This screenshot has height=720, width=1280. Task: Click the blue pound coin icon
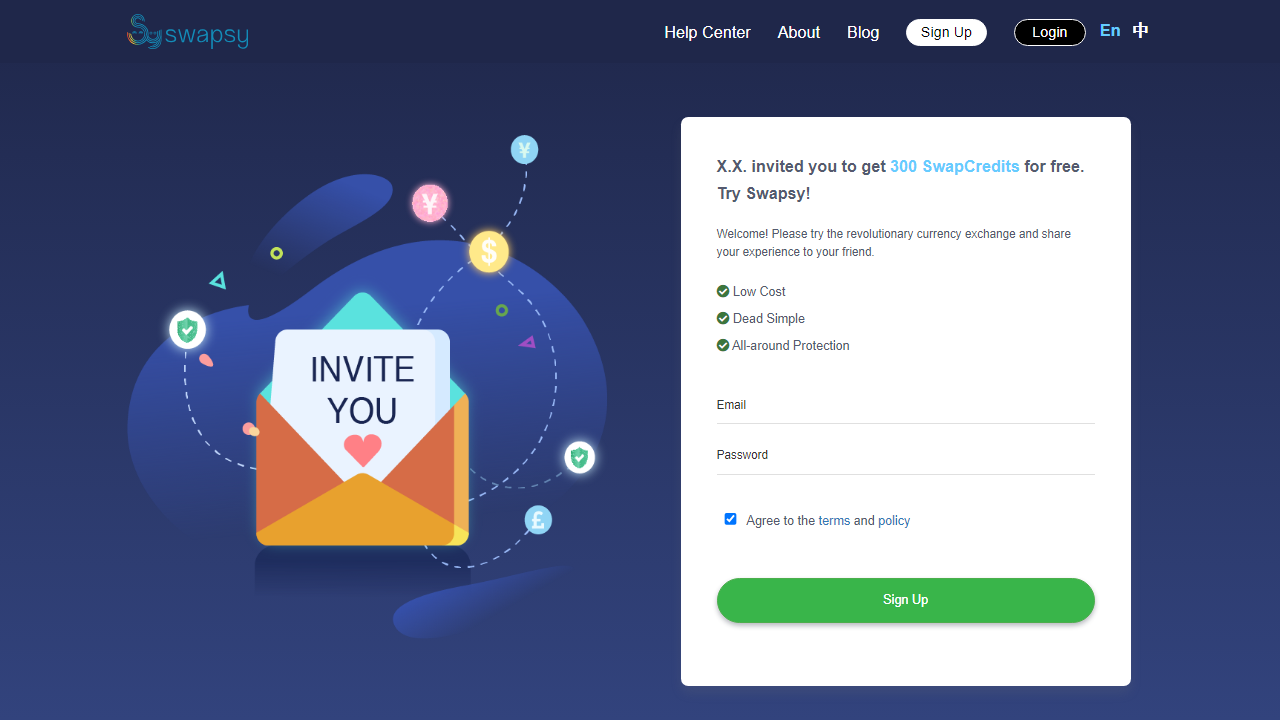click(x=538, y=520)
